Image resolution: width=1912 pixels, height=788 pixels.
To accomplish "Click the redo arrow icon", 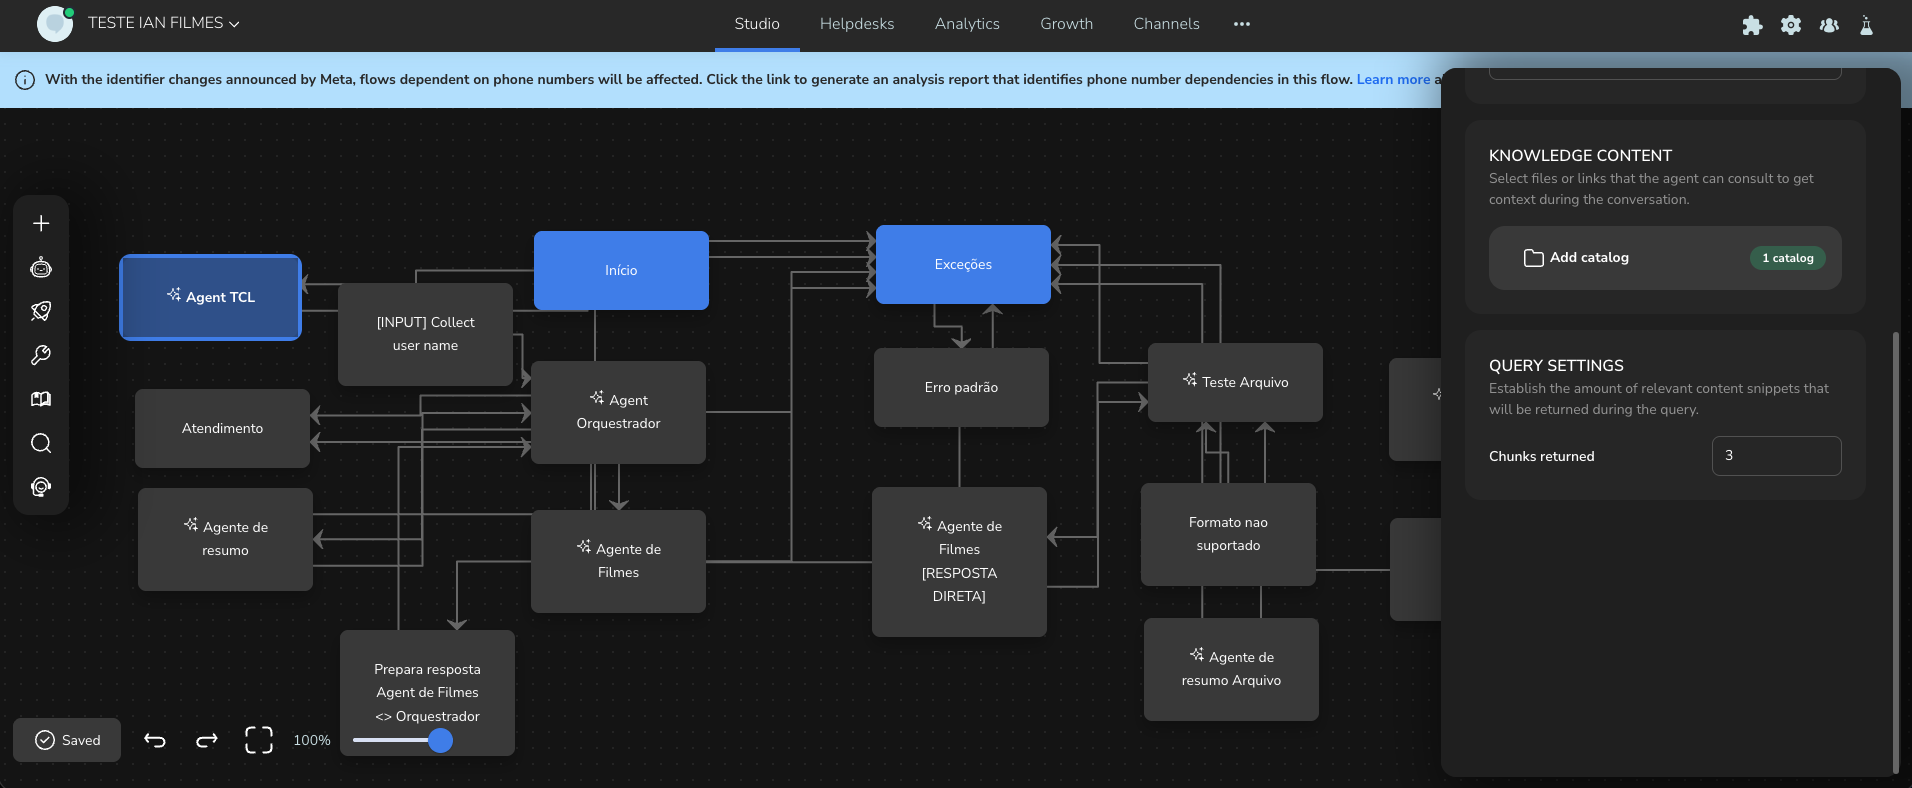I will [x=207, y=740].
